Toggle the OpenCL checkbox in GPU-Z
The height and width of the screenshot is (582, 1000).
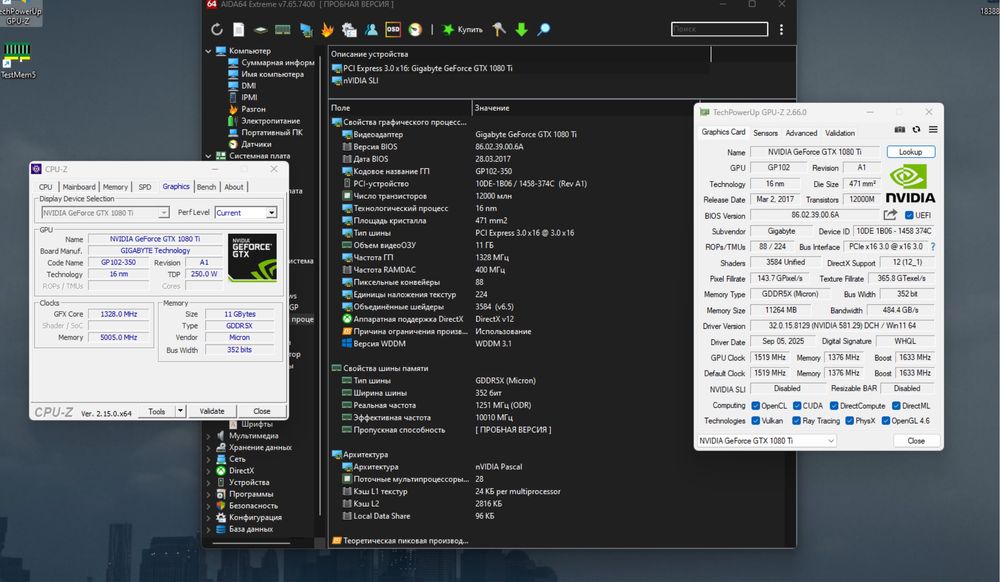pos(755,406)
